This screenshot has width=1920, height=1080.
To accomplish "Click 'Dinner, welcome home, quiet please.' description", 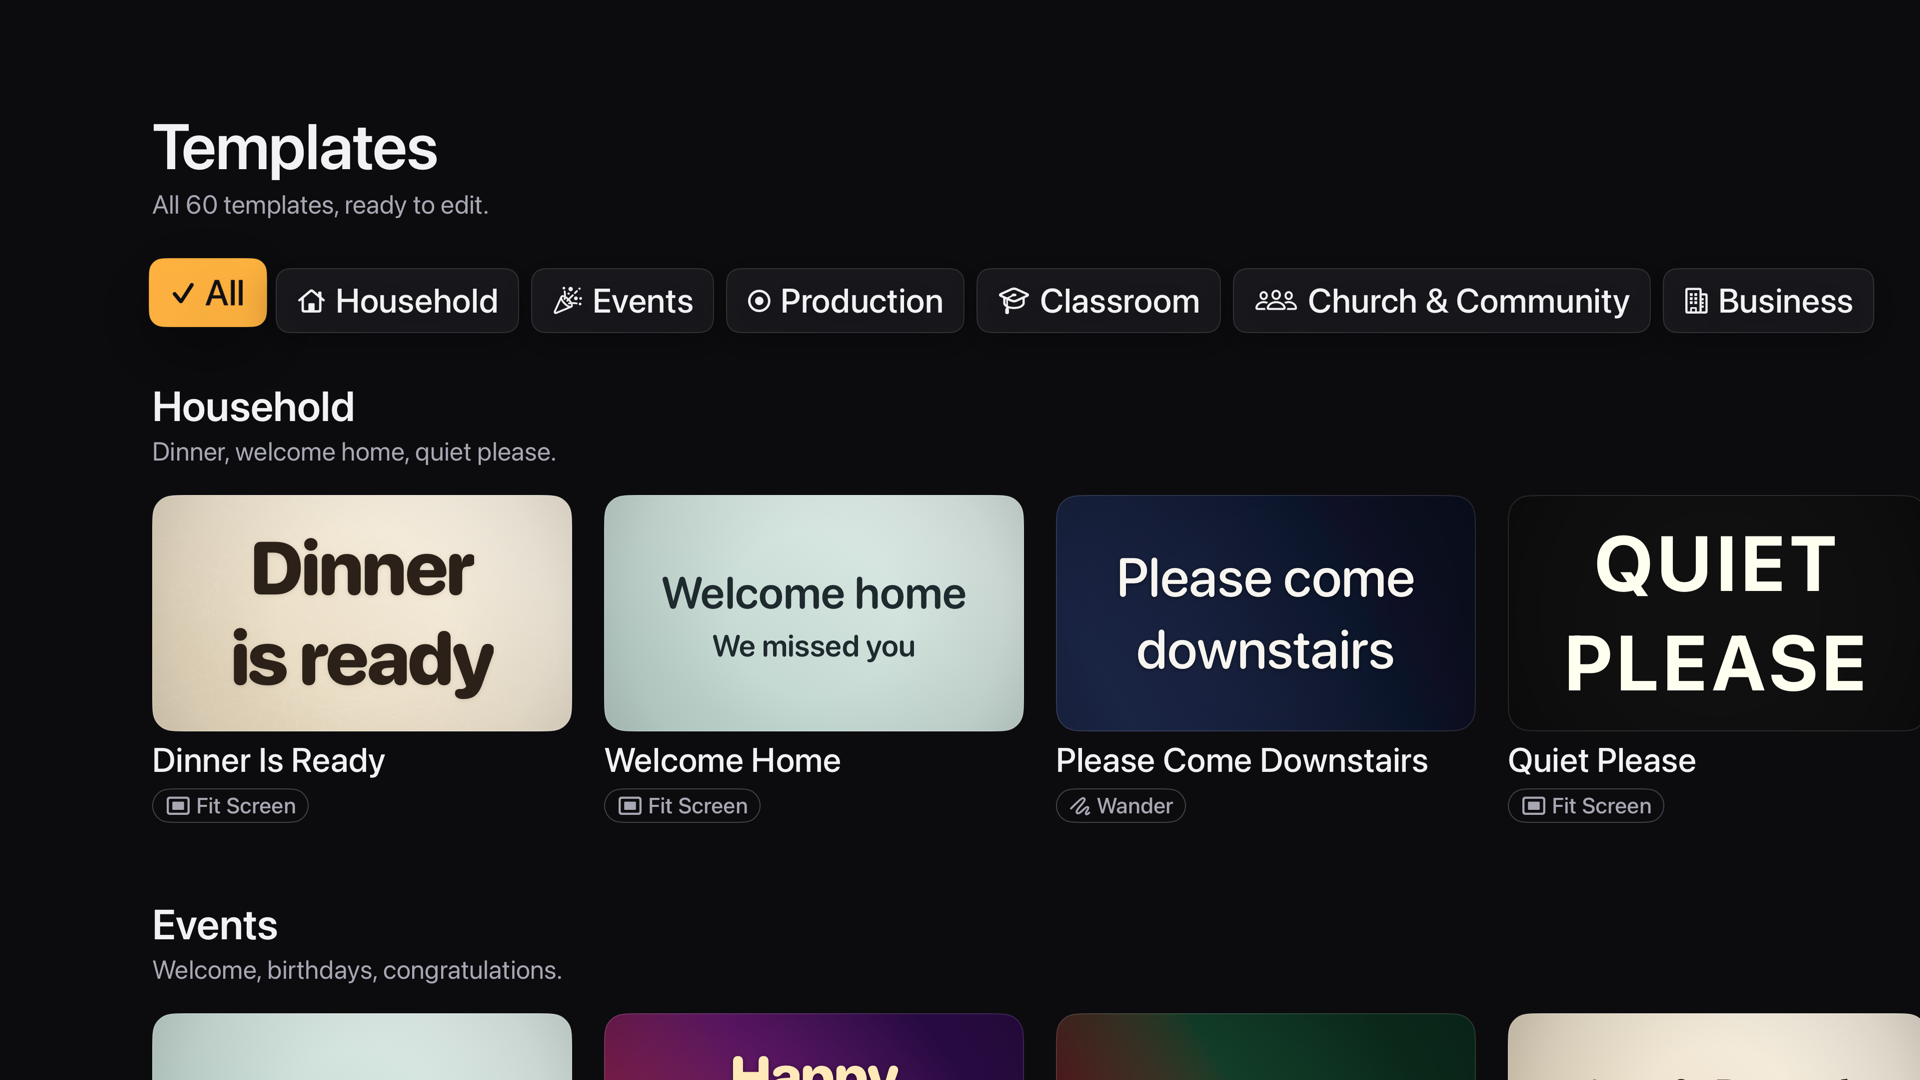I will (x=354, y=452).
